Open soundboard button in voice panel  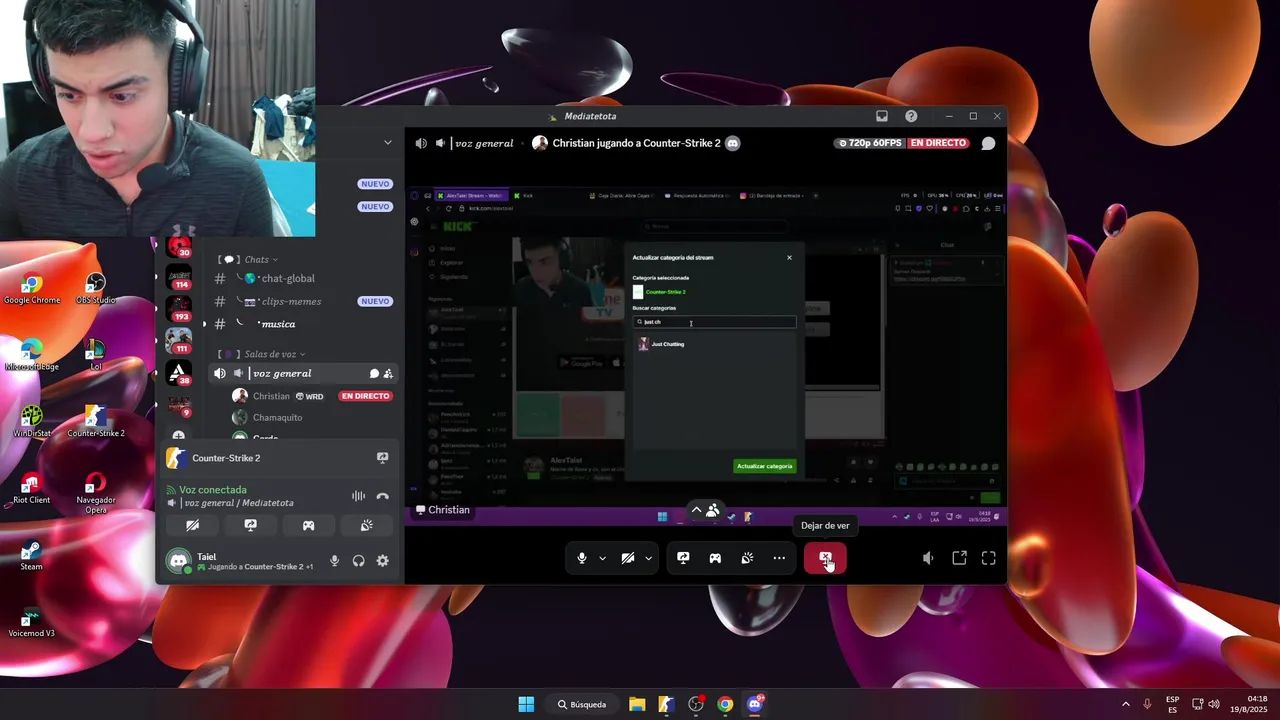click(367, 525)
